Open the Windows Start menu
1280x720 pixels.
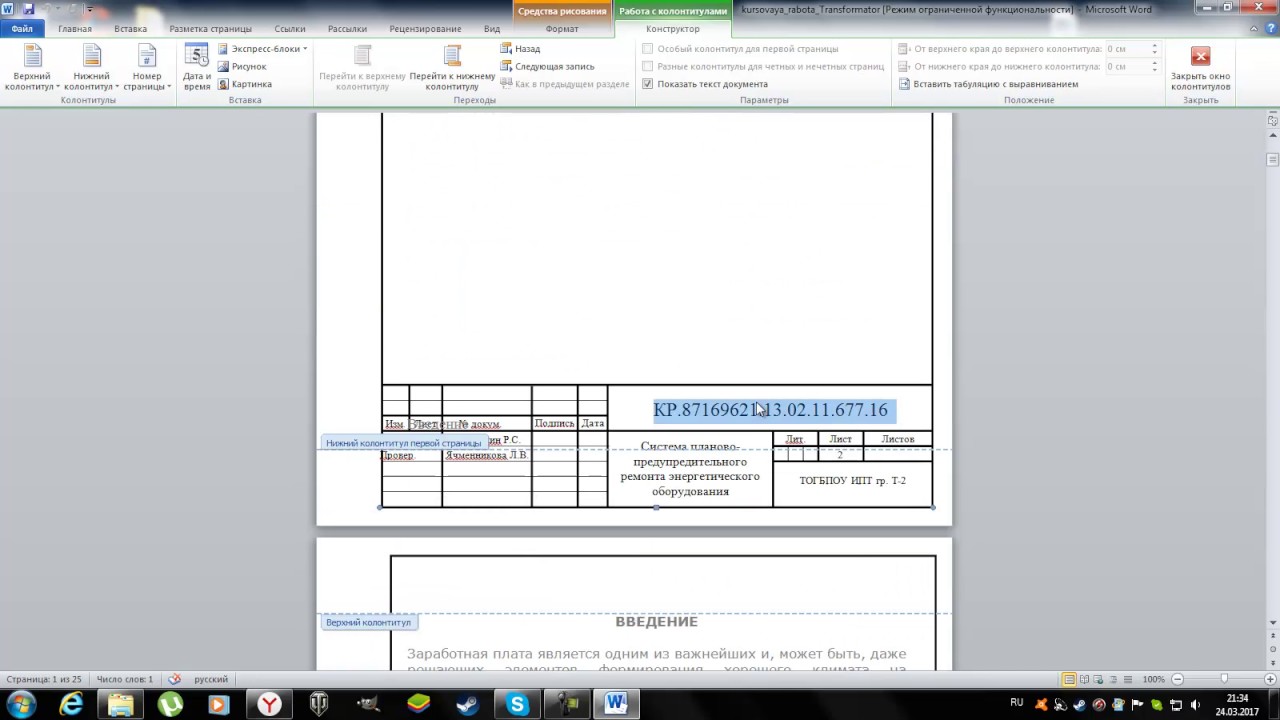point(21,705)
